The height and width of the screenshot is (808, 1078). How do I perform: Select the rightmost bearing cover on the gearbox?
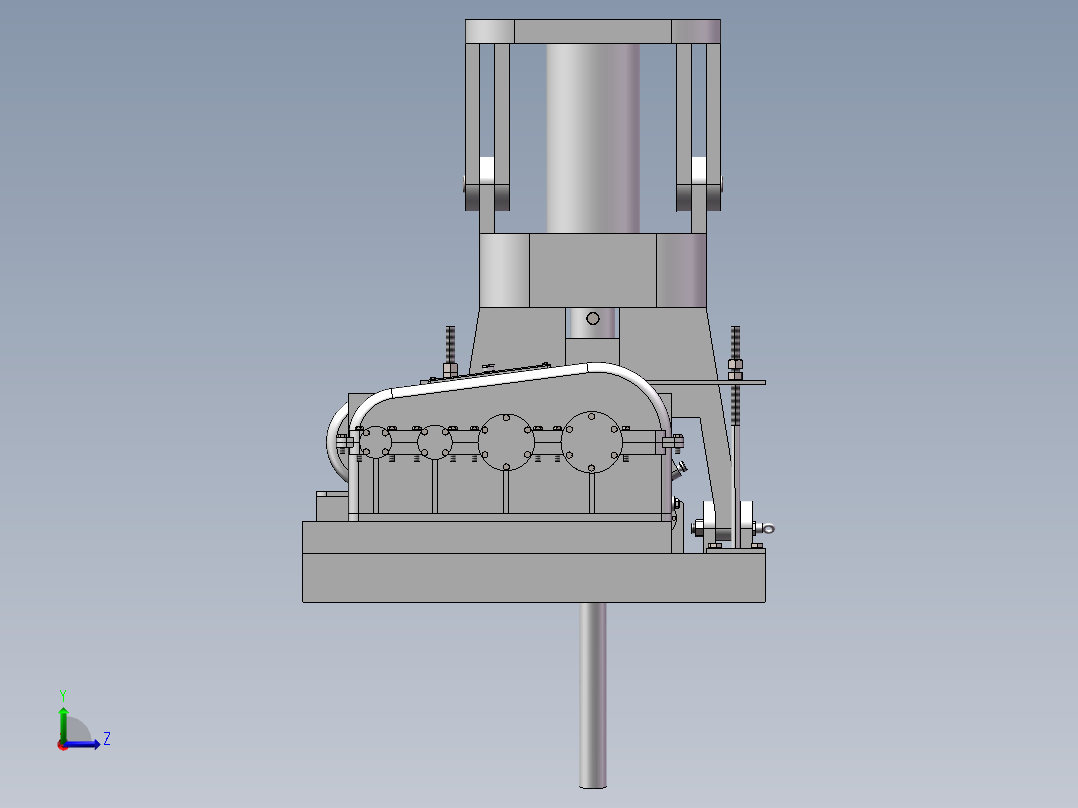tap(591, 442)
